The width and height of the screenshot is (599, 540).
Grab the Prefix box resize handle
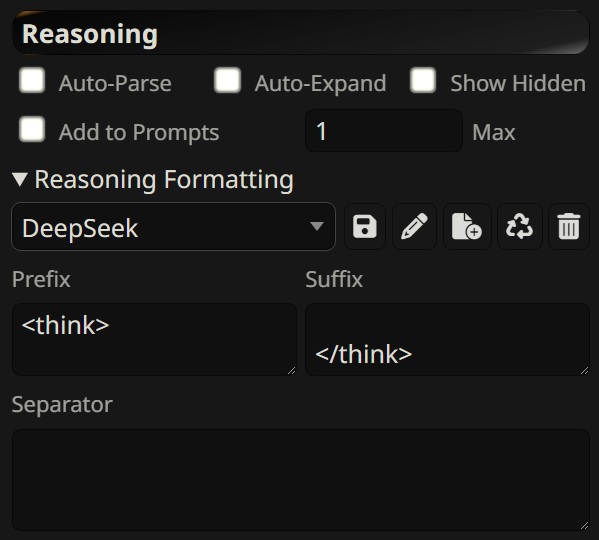click(x=291, y=370)
